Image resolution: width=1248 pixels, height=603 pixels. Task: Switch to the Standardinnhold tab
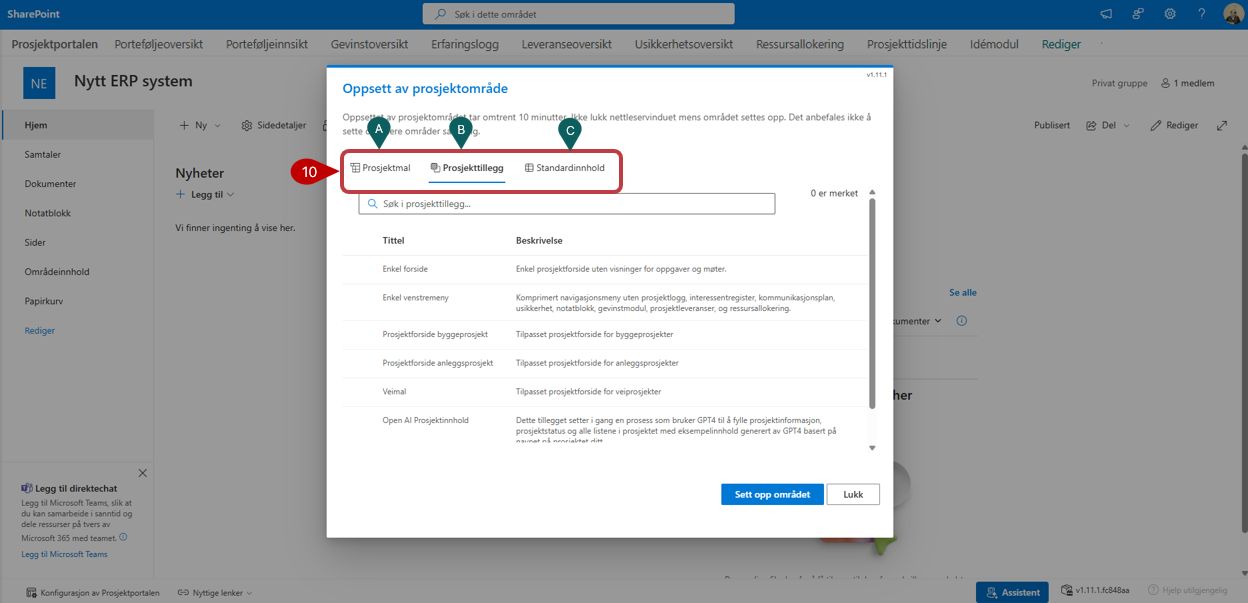[x=564, y=168]
